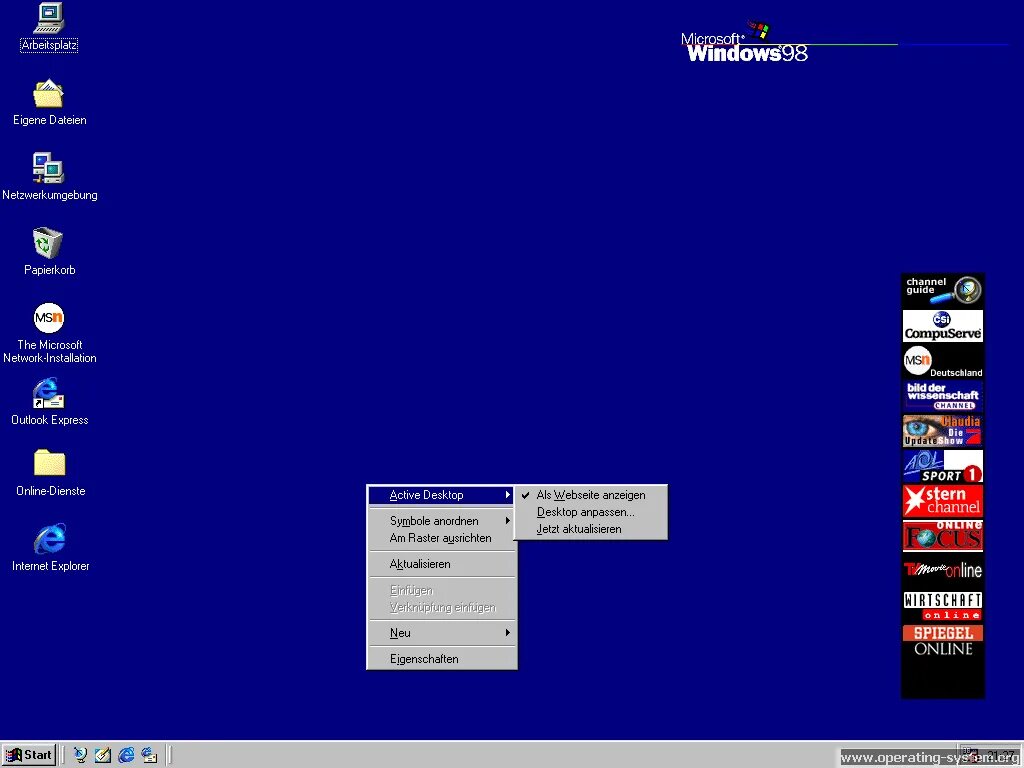Open the Focus Online channel

pyautogui.click(x=942, y=536)
